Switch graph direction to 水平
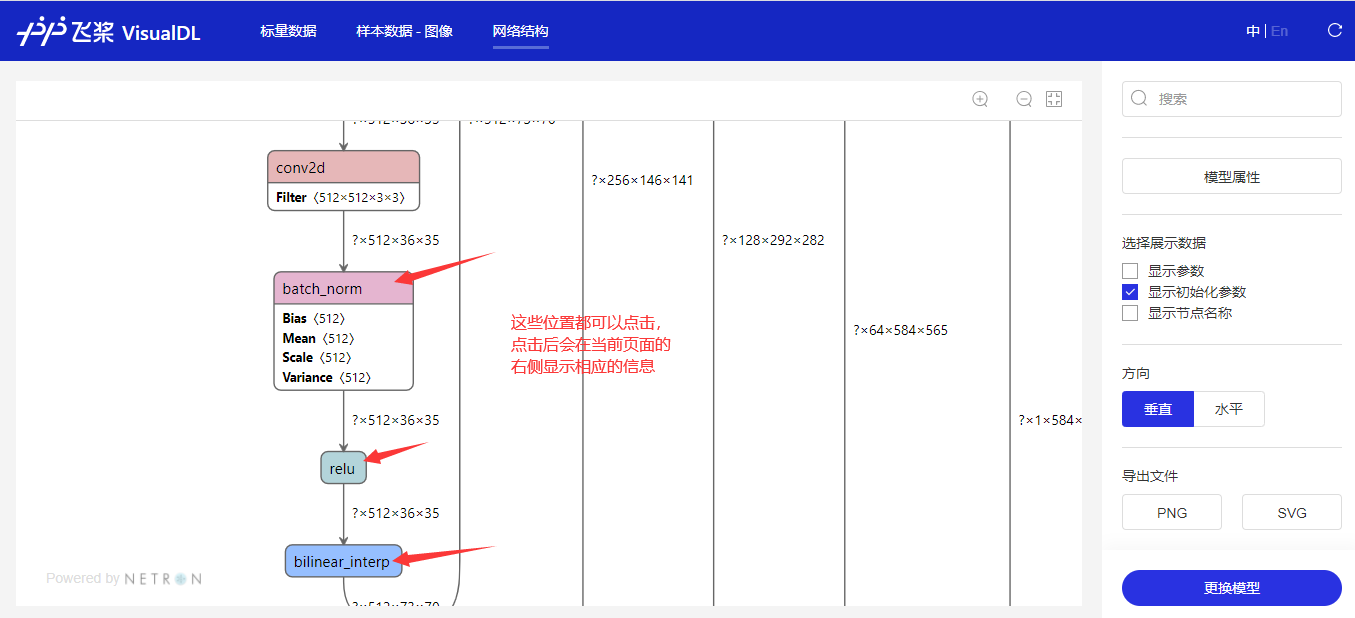Viewport: 1355px width, 618px height. click(x=1229, y=408)
